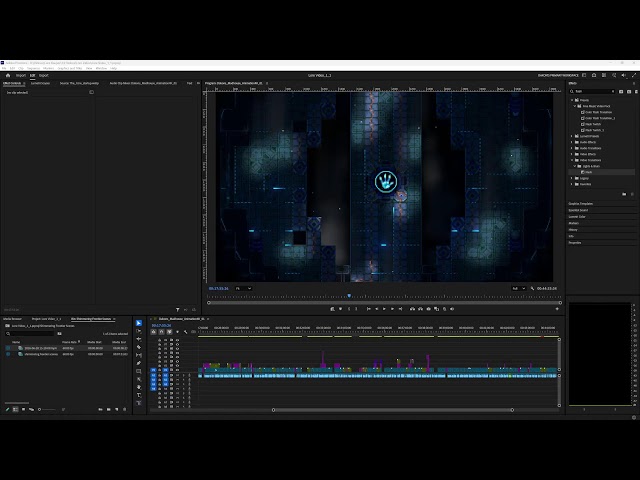Click Export Frame camera icon
Screen dimensions: 640x480
(428, 309)
